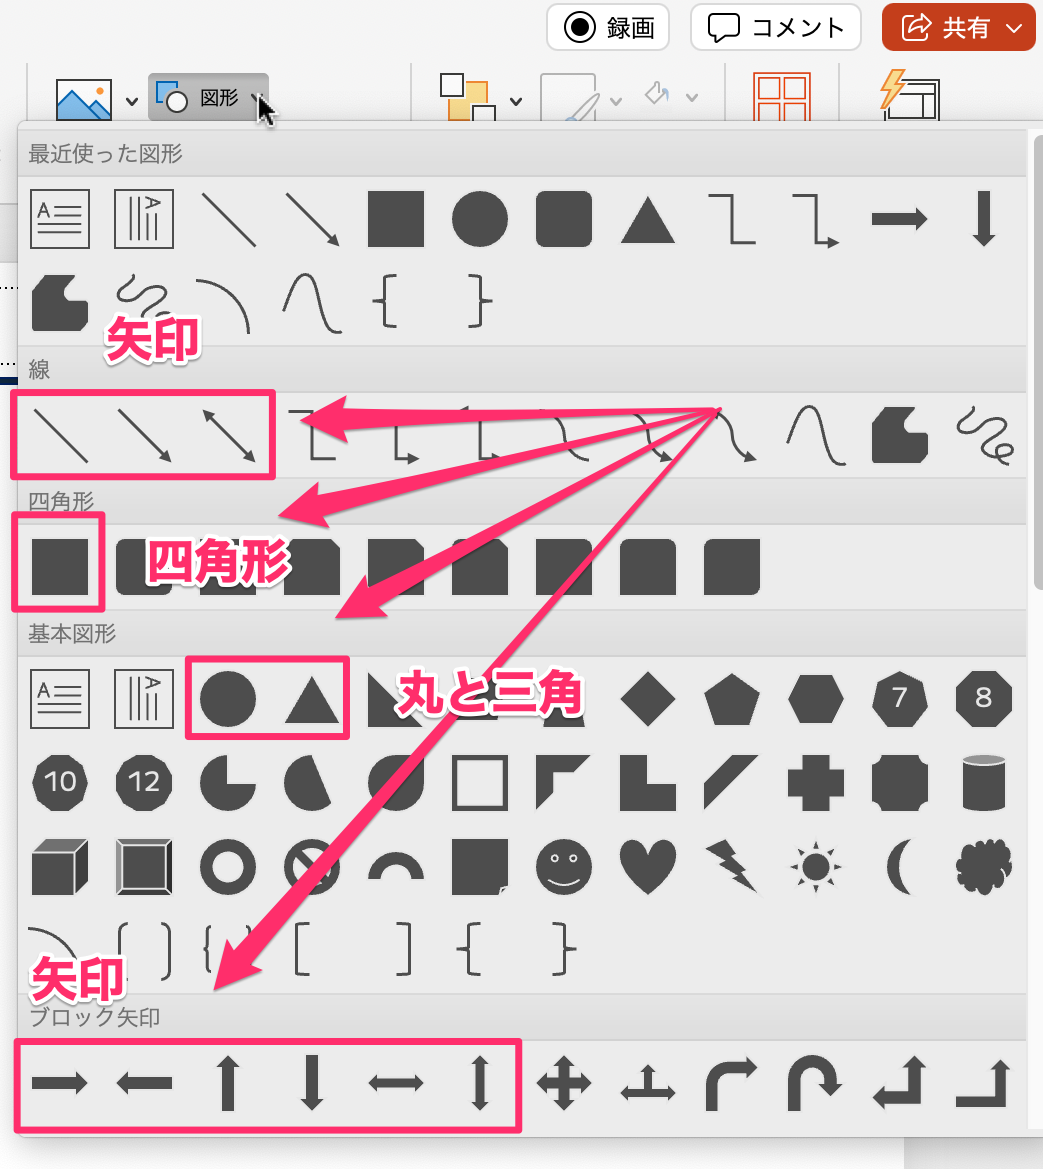Choose single-arrow line in the 線 section
Image resolution: width=1043 pixels, height=1169 pixels.
coord(145,435)
